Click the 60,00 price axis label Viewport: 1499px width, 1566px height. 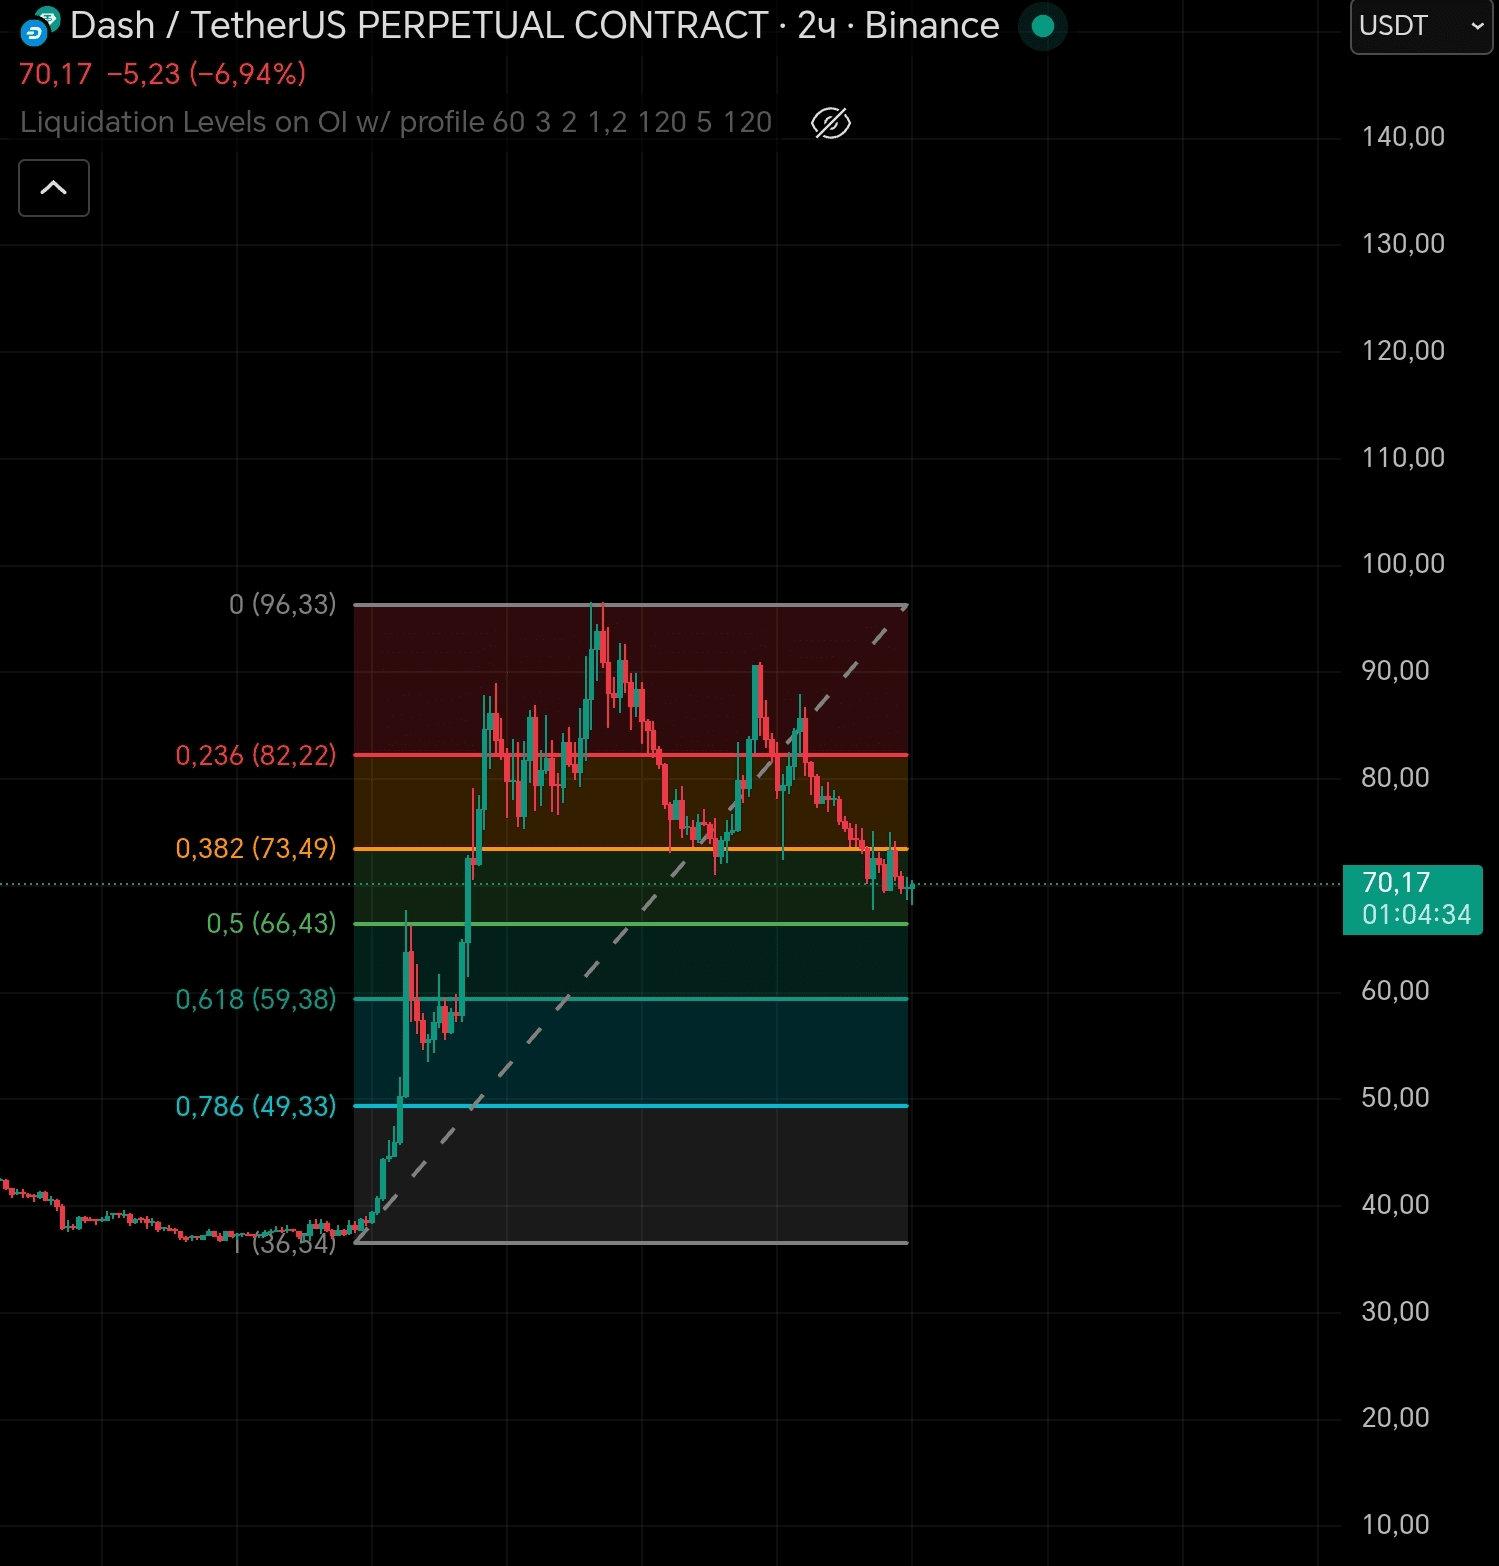click(x=1395, y=991)
